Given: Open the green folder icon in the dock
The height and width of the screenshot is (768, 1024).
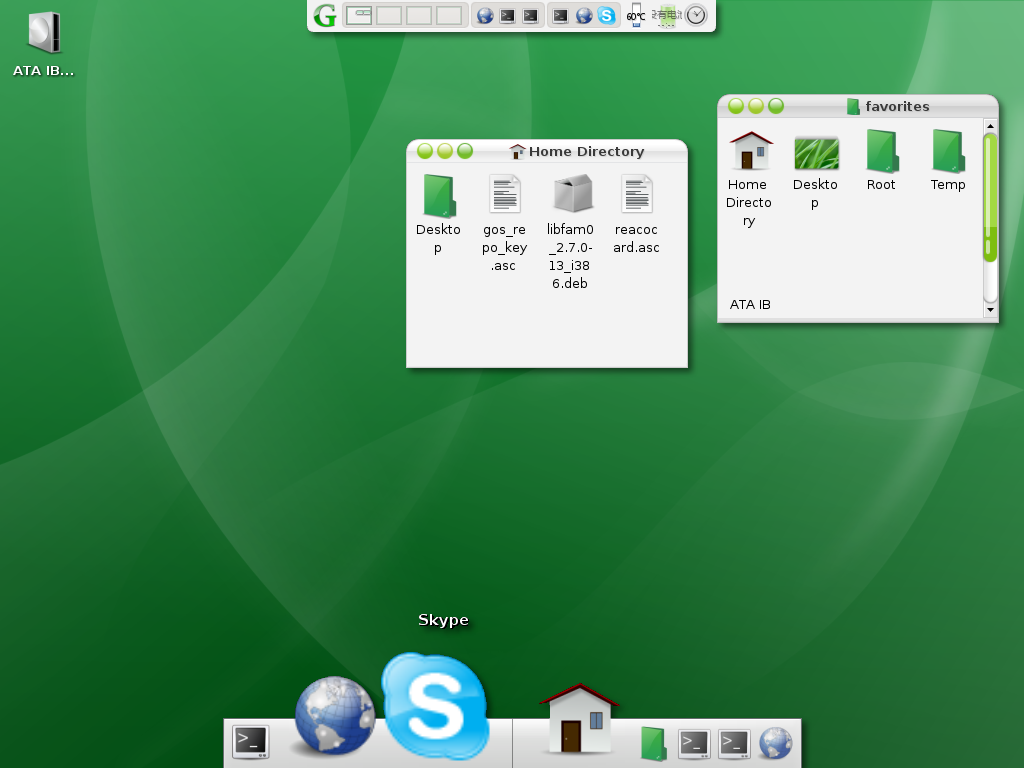Looking at the screenshot, I should tap(653, 743).
